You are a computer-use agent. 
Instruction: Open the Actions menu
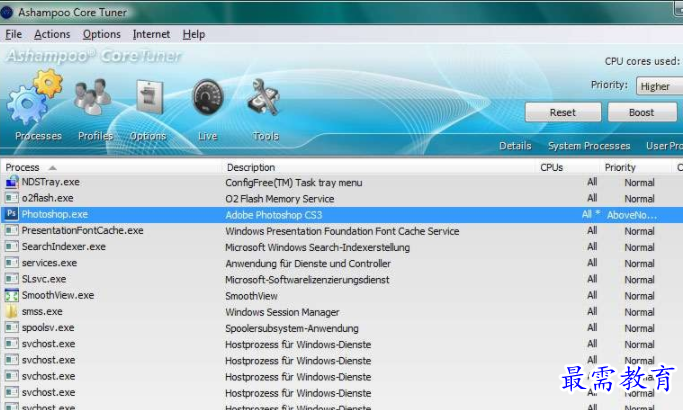52,34
